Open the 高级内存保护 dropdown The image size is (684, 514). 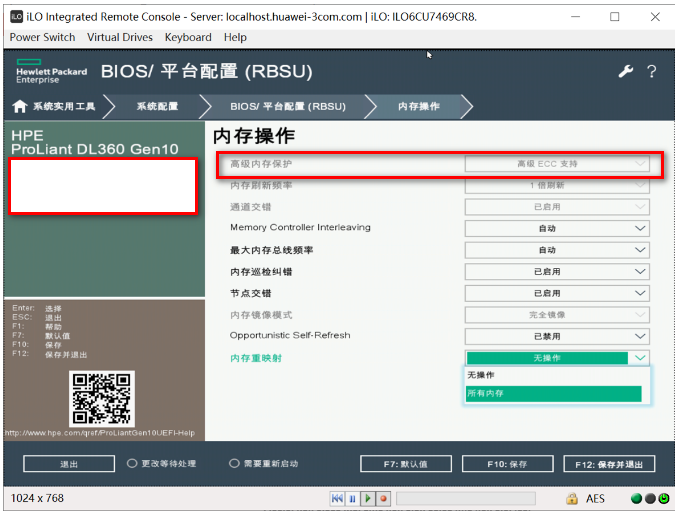[557, 164]
